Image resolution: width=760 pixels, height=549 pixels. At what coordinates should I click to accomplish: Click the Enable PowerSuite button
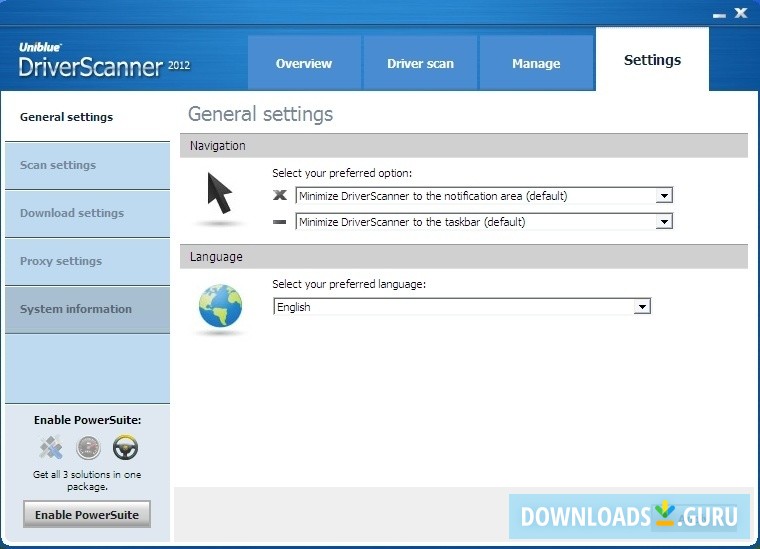tap(87, 514)
